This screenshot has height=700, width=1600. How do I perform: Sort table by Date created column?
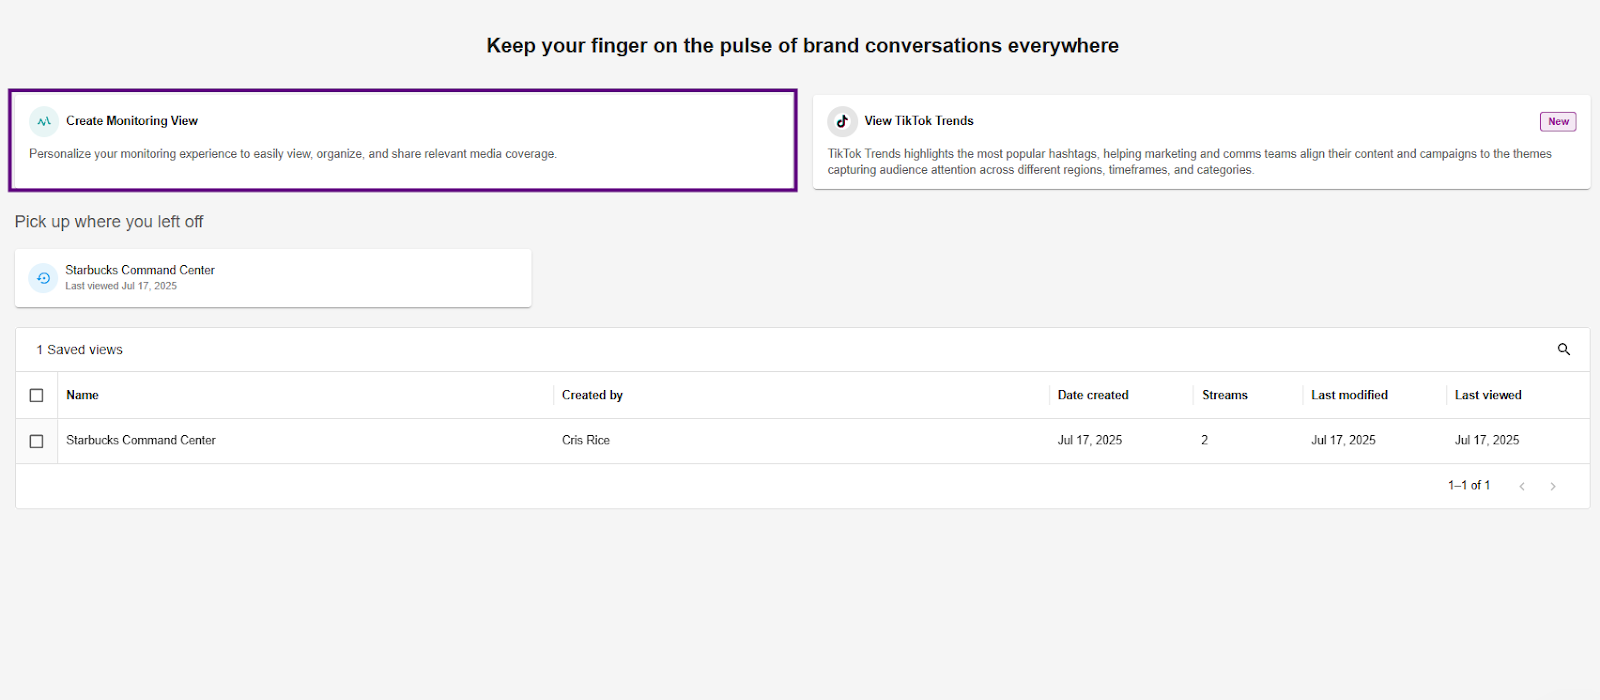pyautogui.click(x=1093, y=395)
